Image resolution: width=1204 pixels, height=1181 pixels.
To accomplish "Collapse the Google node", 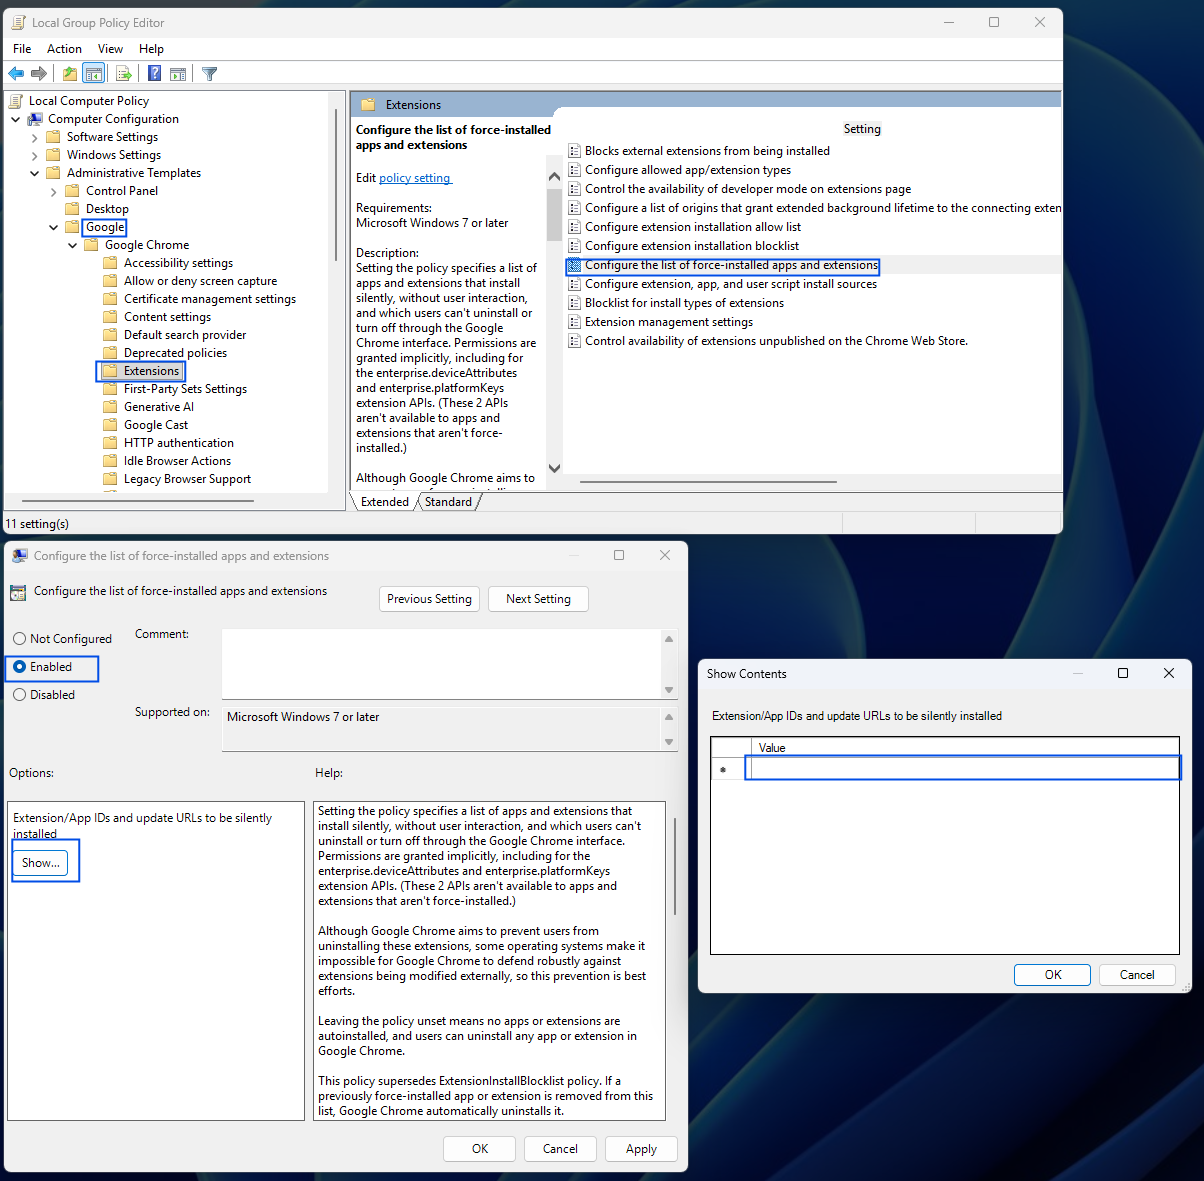I will coord(54,227).
